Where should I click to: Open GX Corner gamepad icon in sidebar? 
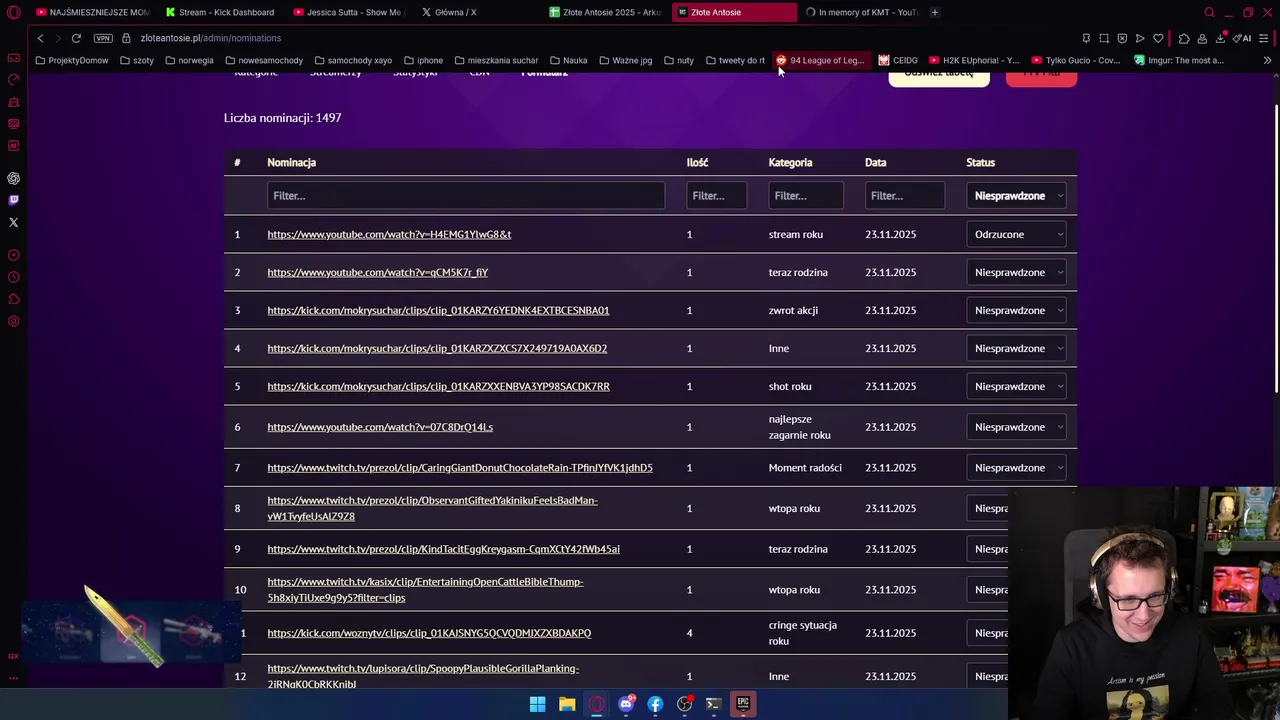point(14,57)
